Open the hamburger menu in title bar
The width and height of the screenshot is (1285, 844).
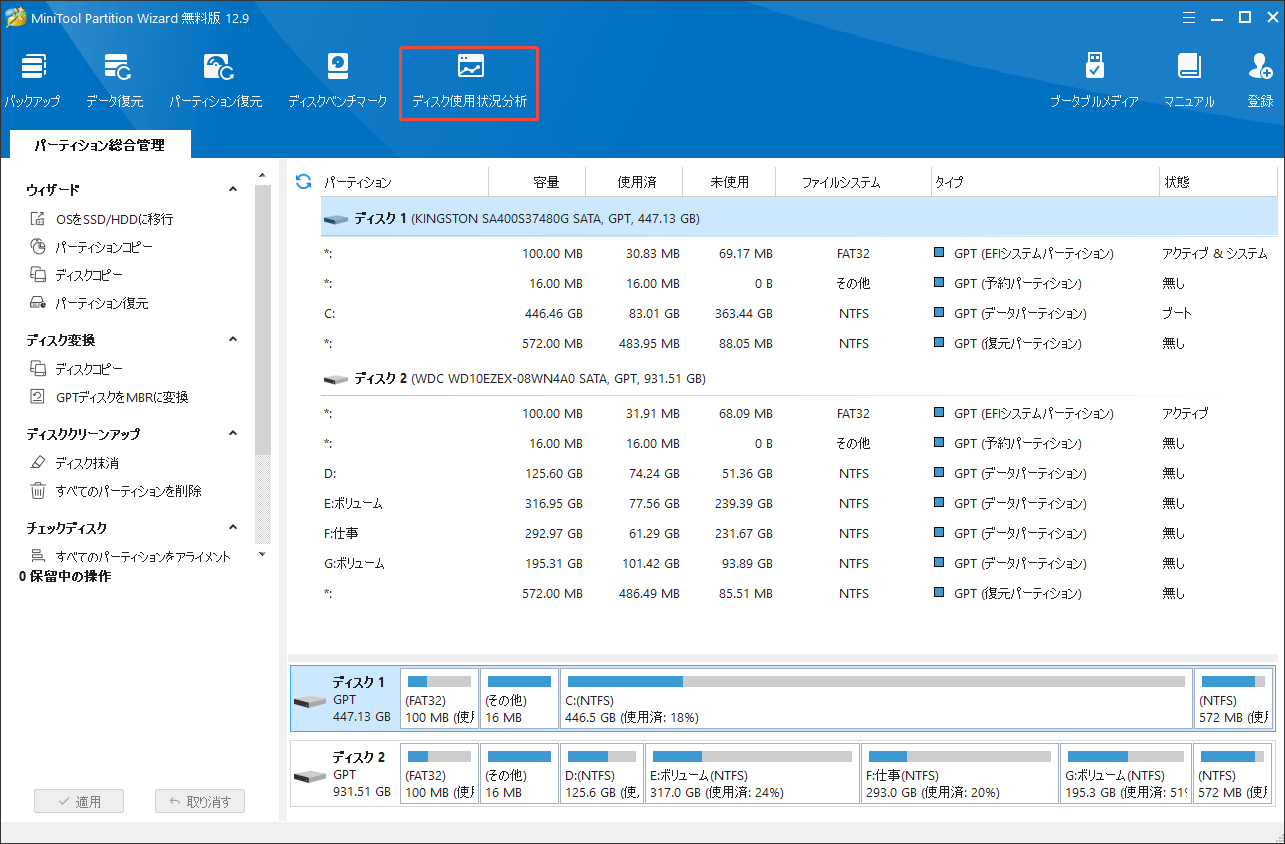(x=1189, y=17)
